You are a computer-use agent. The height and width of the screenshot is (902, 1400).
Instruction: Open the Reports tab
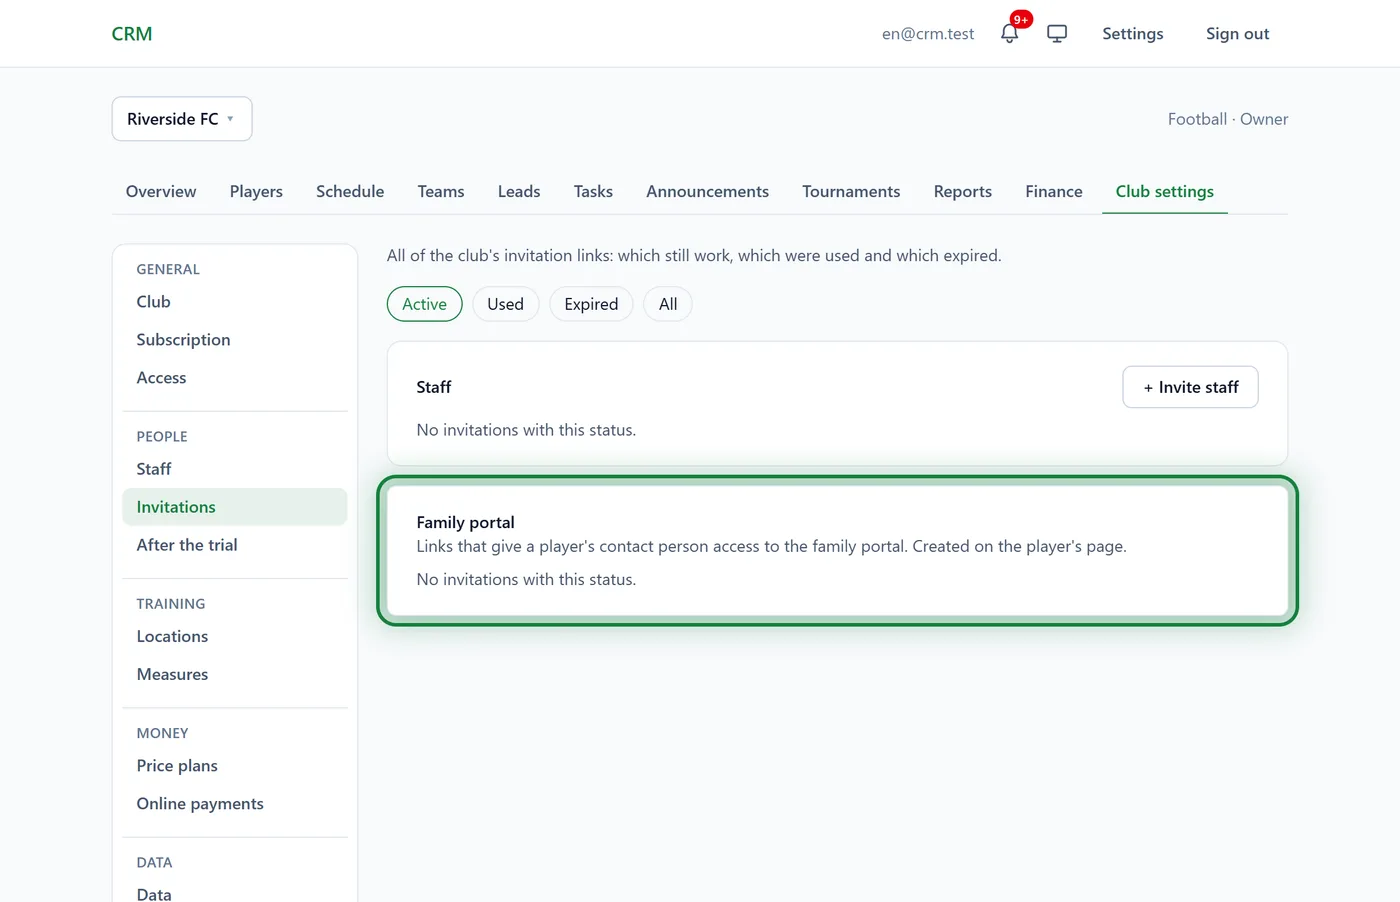[963, 191]
